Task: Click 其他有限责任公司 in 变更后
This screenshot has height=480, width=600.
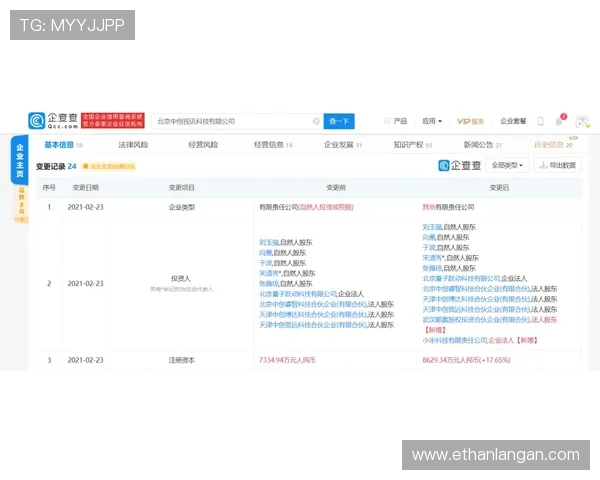Action: (x=448, y=207)
